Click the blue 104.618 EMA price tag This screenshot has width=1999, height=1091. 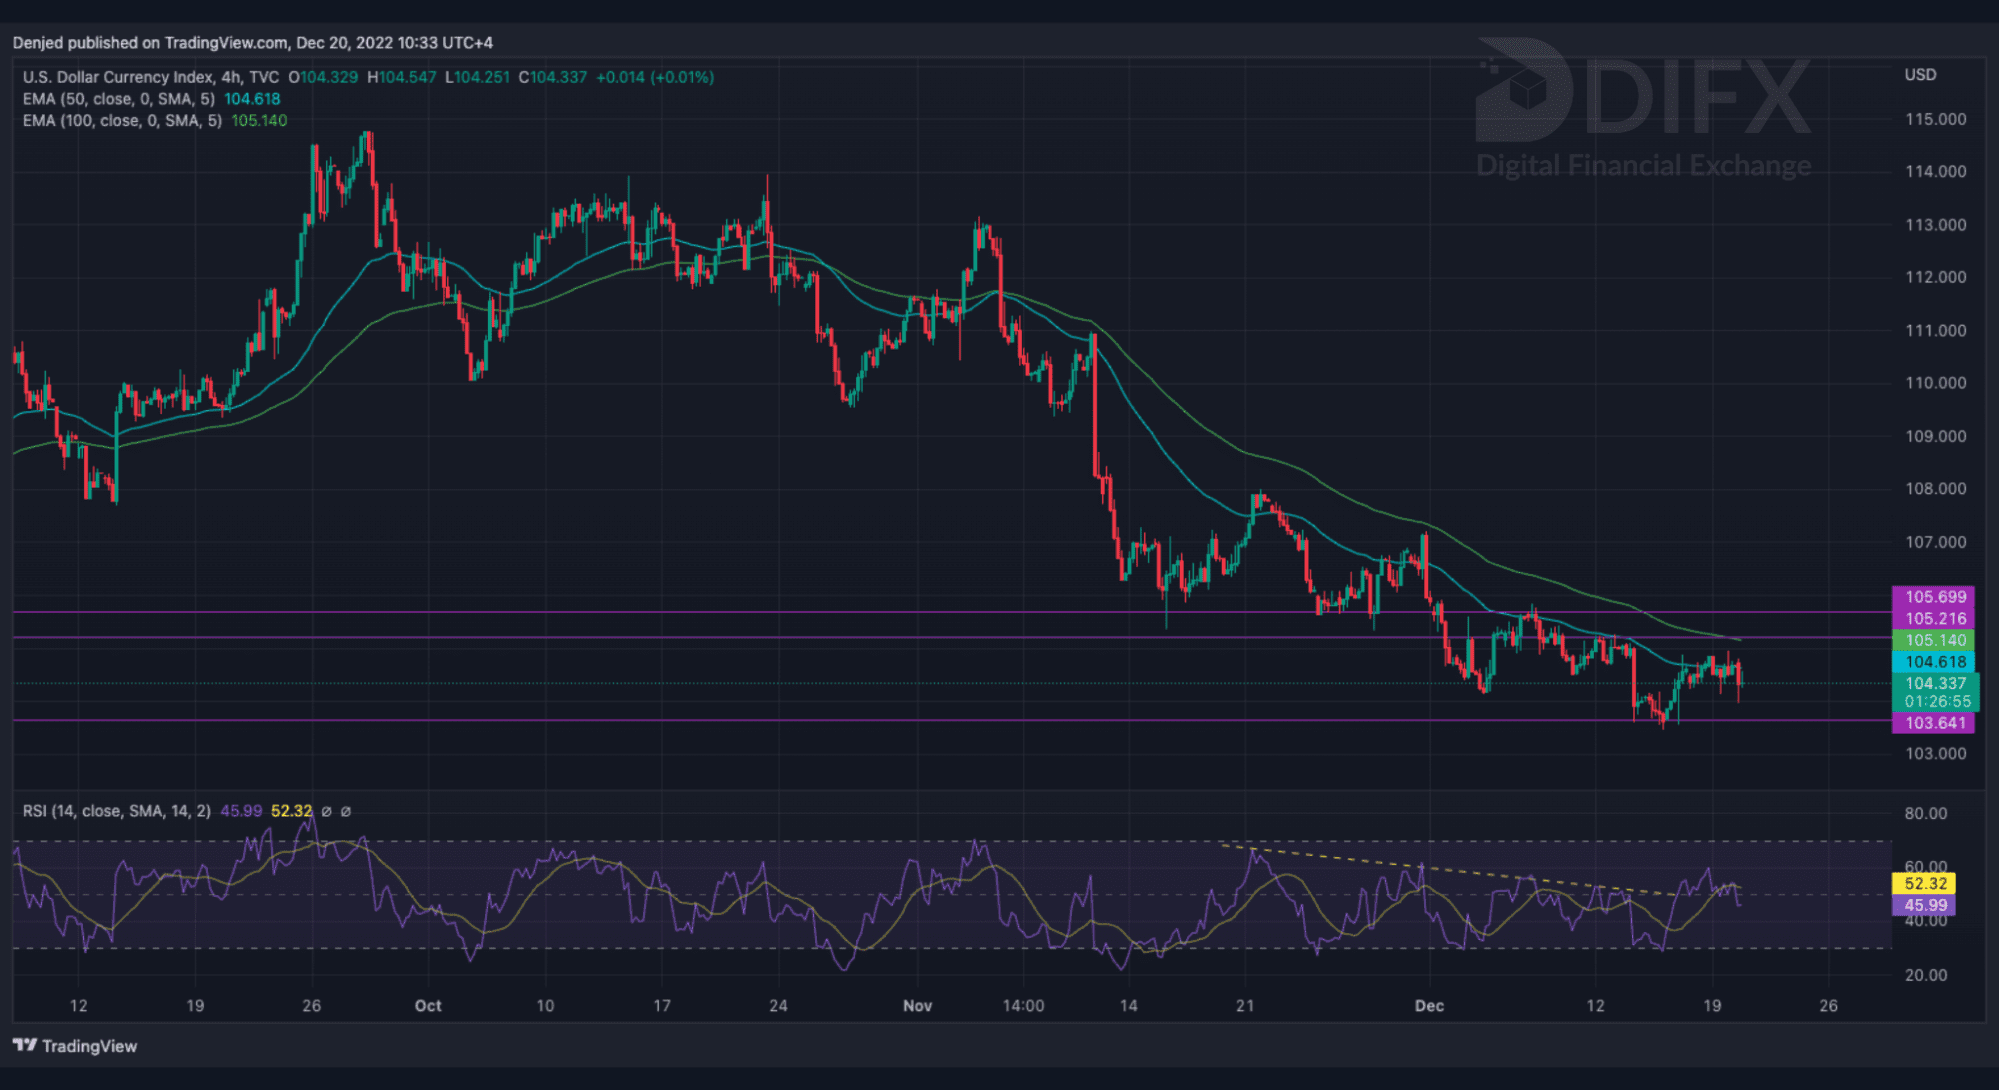[x=1933, y=662]
